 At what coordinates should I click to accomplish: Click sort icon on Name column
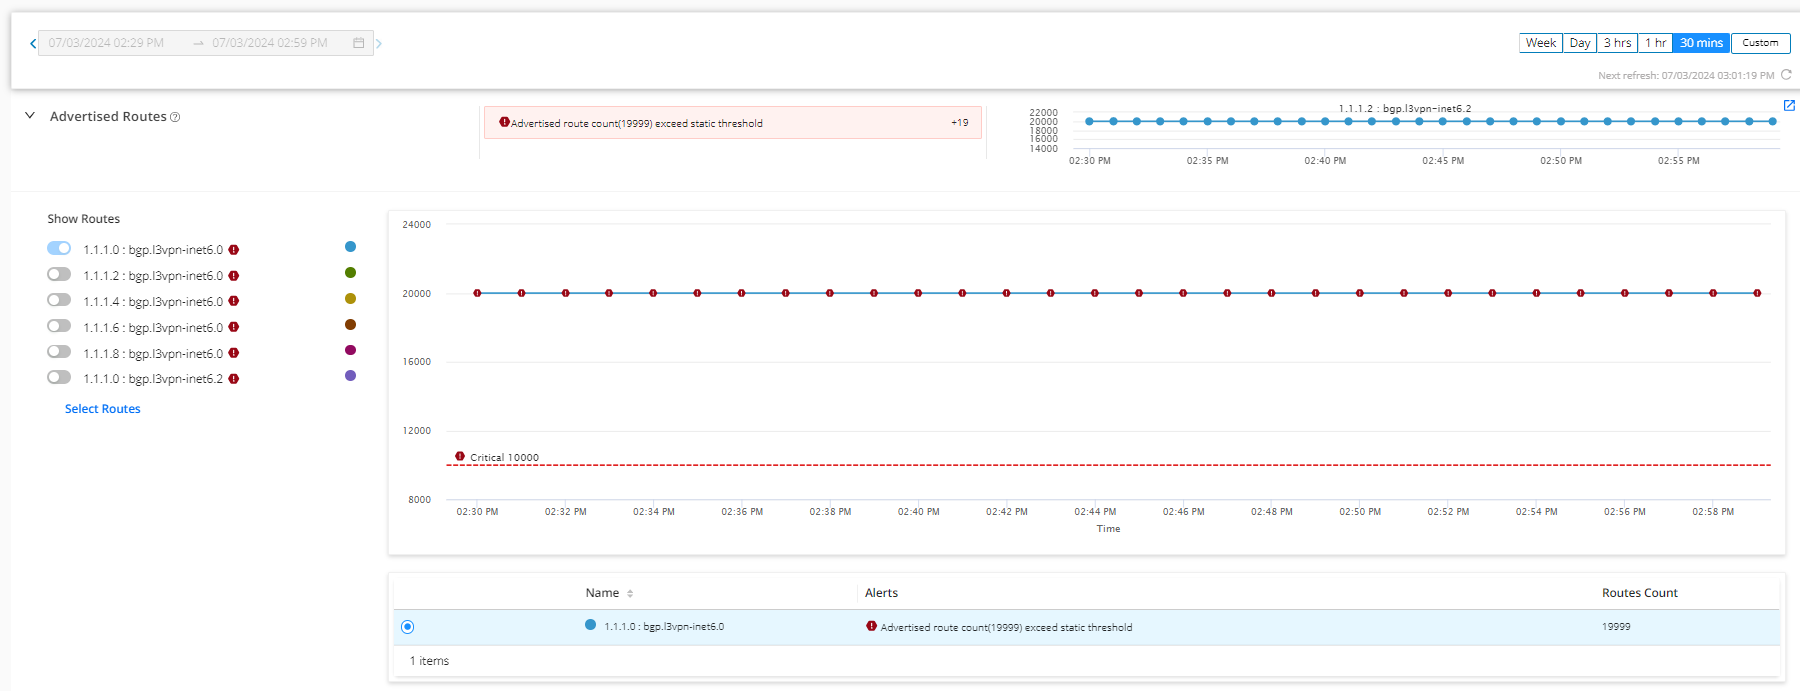[x=630, y=594]
